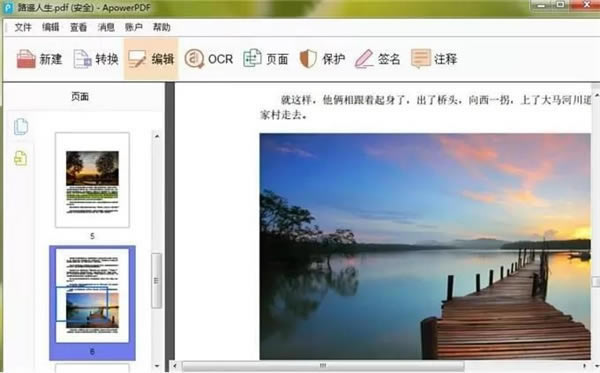Select page 6 thumbnail
Viewport: 600px width, 373px height.
tap(92, 296)
